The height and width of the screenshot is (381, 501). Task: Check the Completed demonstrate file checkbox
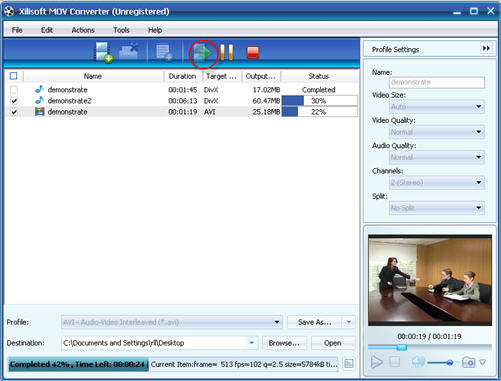[14, 90]
